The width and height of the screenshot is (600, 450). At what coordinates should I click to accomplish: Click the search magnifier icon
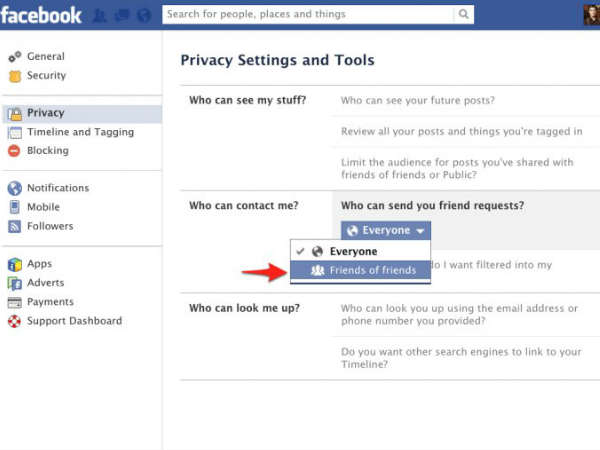tap(463, 14)
